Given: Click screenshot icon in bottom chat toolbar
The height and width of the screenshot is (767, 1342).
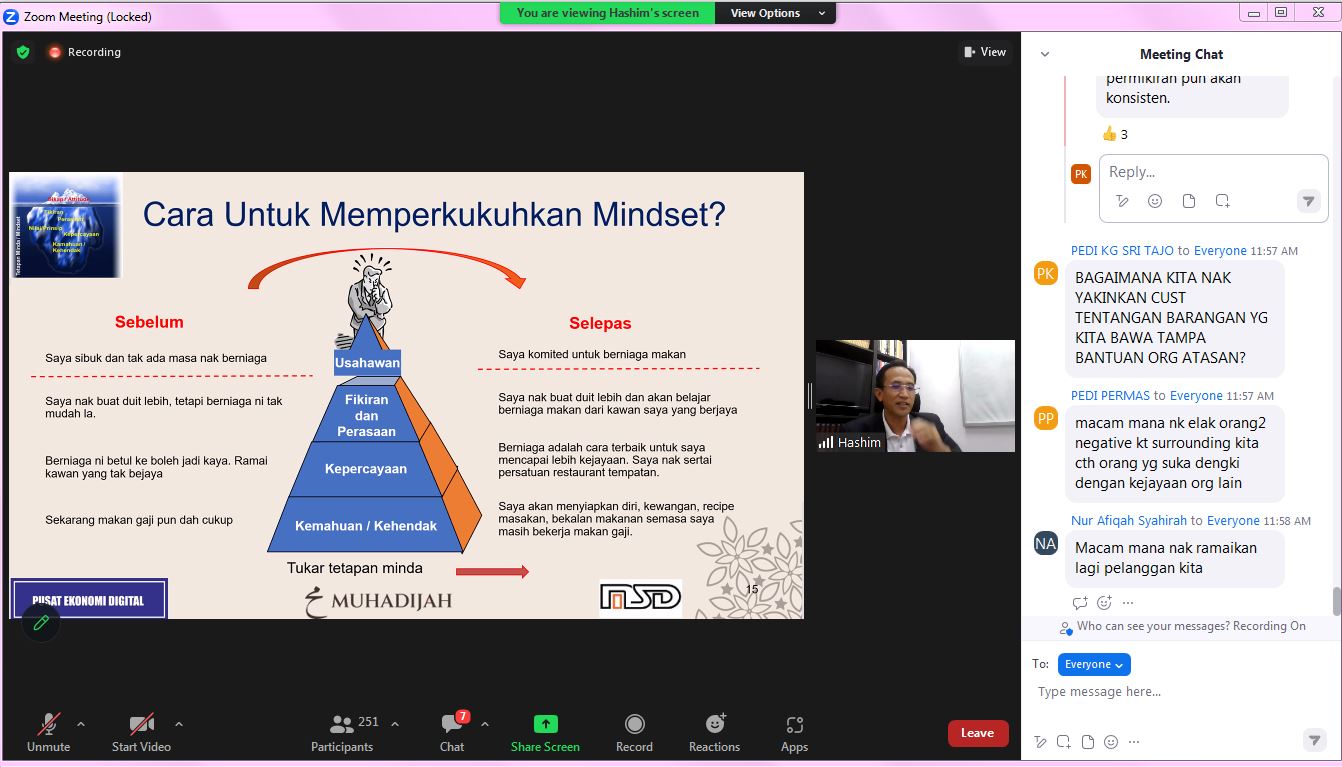Looking at the screenshot, I should coord(1063,742).
